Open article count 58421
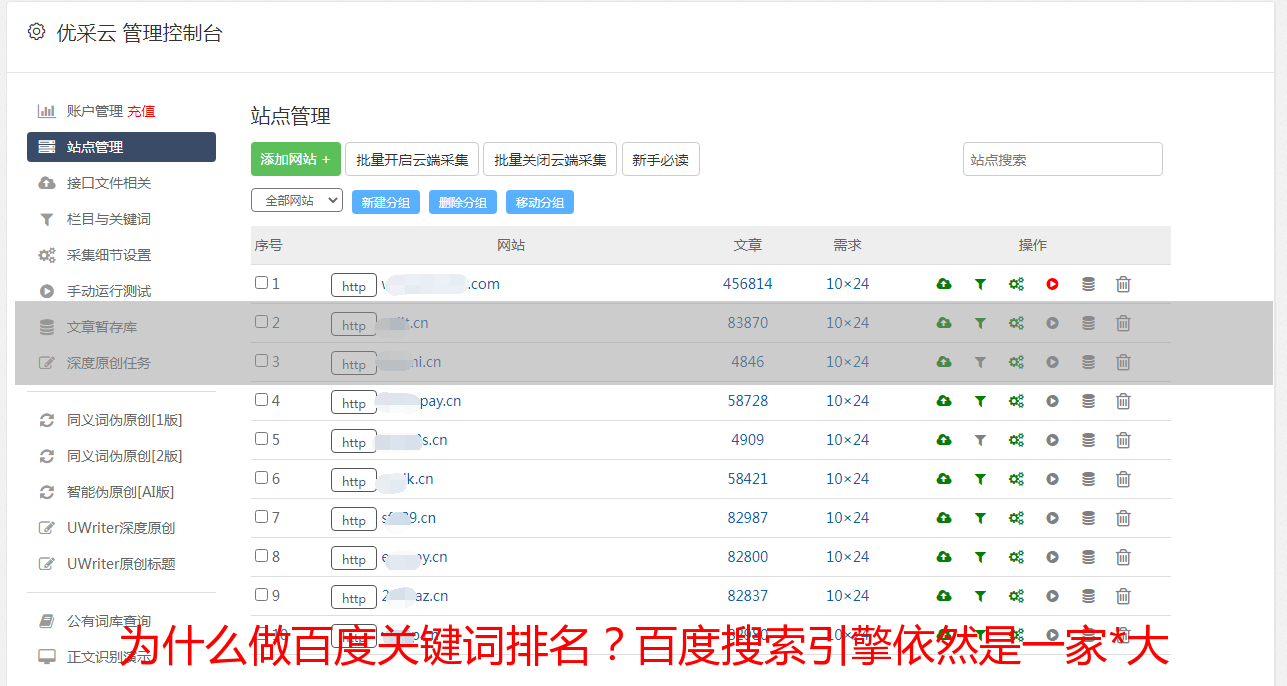Image resolution: width=1287 pixels, height=686 pixels. click(x=748, y=479)
